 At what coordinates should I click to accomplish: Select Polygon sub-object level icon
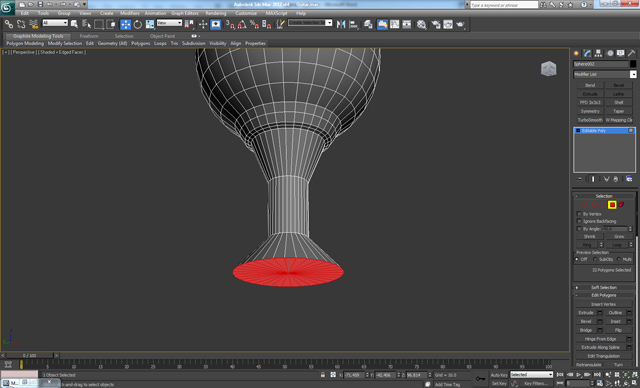[x=612, y=205]
